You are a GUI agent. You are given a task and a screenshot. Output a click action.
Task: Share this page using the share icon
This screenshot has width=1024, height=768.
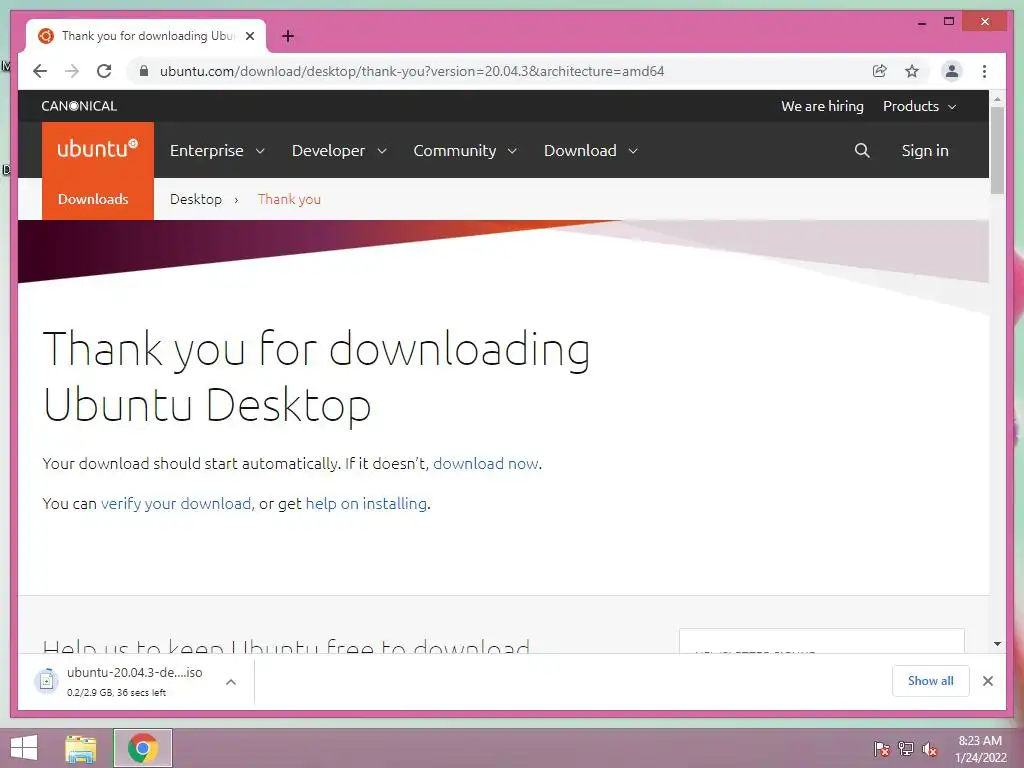coord(880,71)
